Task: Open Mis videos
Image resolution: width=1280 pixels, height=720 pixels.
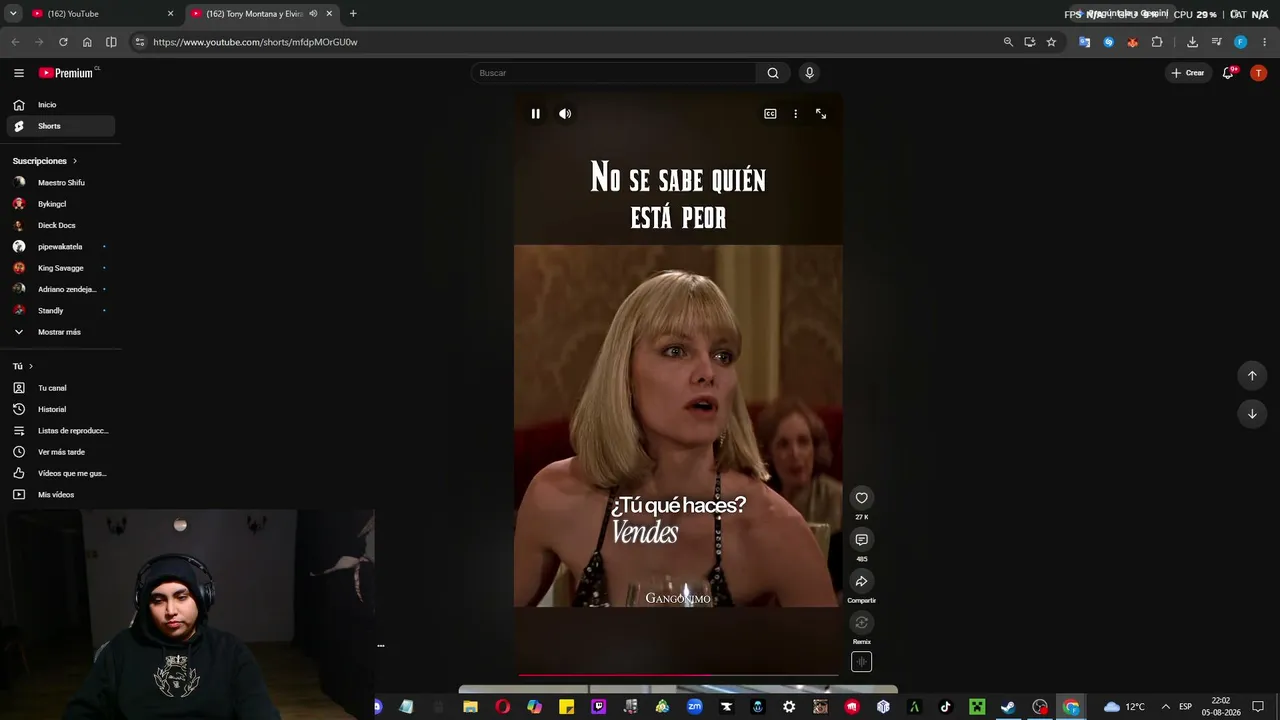Action: (x=61, y=495)
